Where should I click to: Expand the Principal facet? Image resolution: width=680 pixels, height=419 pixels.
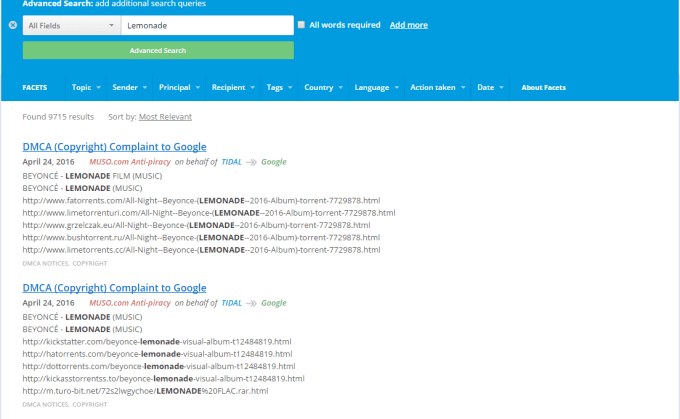pyautogui.click(x=179, y=87)
